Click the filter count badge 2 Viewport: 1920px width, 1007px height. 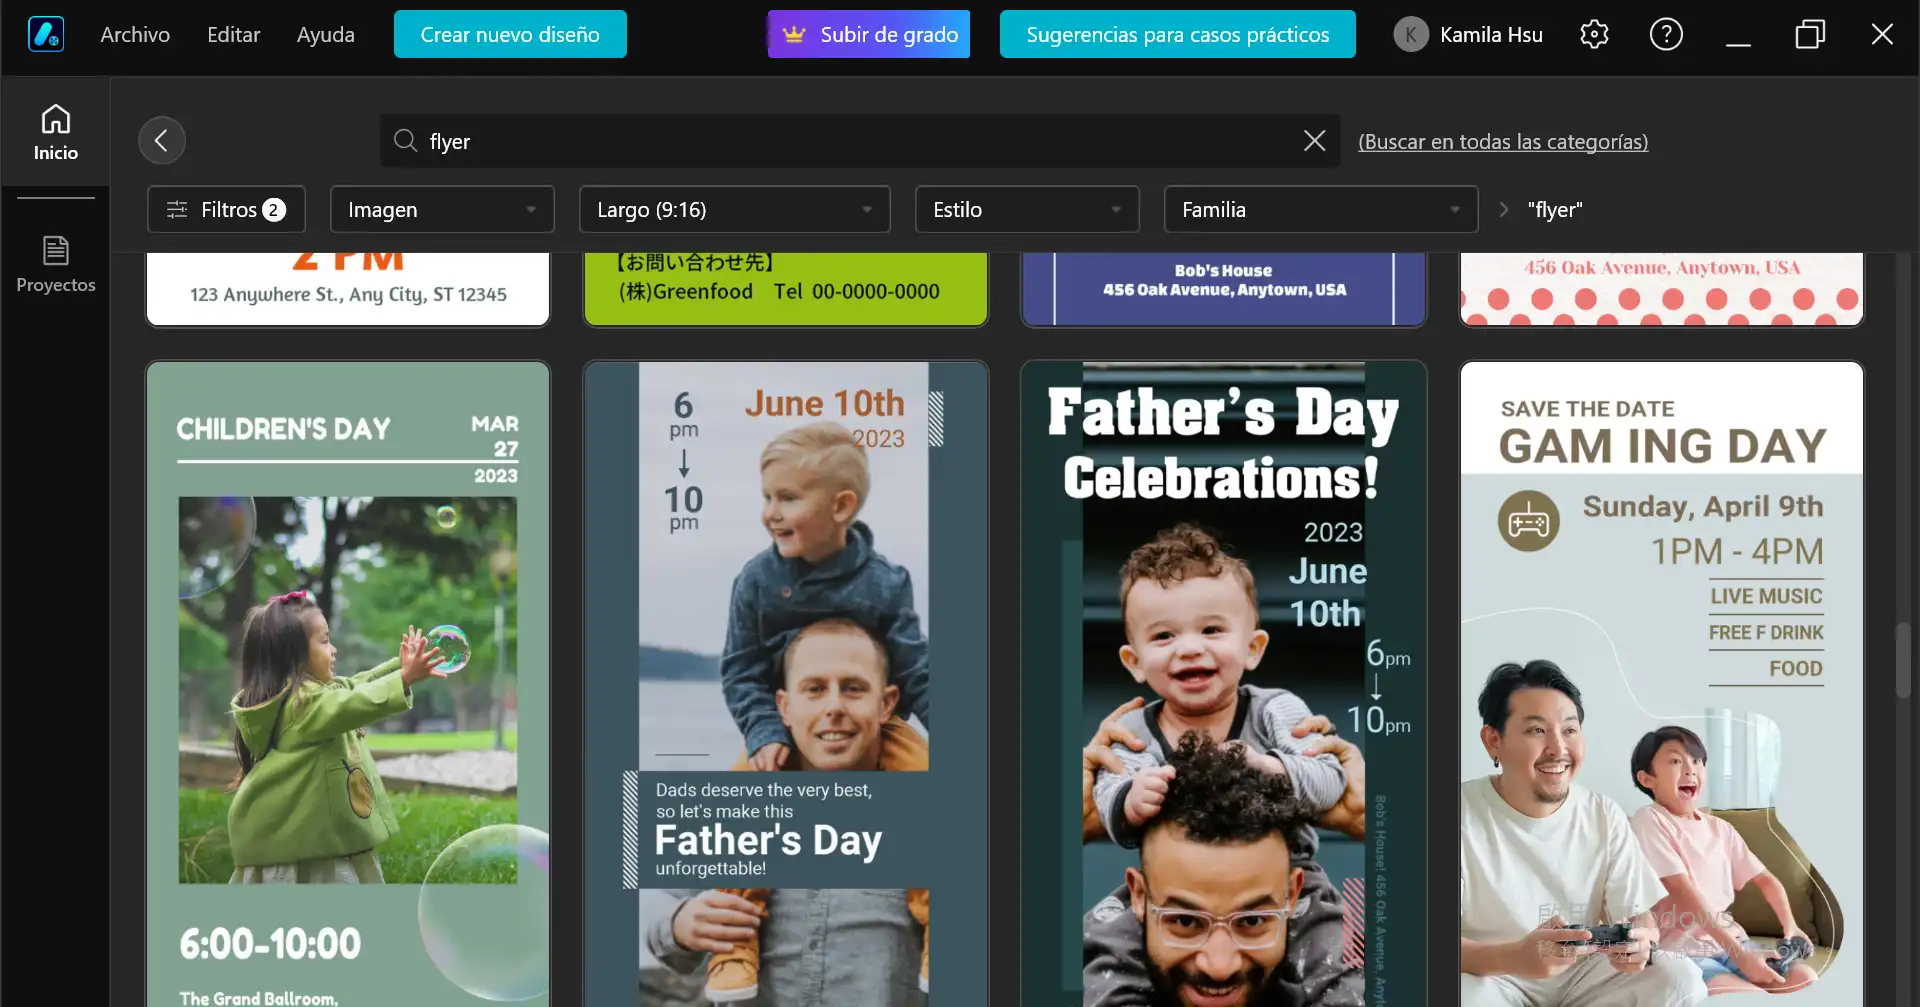(x=274, y=210)
